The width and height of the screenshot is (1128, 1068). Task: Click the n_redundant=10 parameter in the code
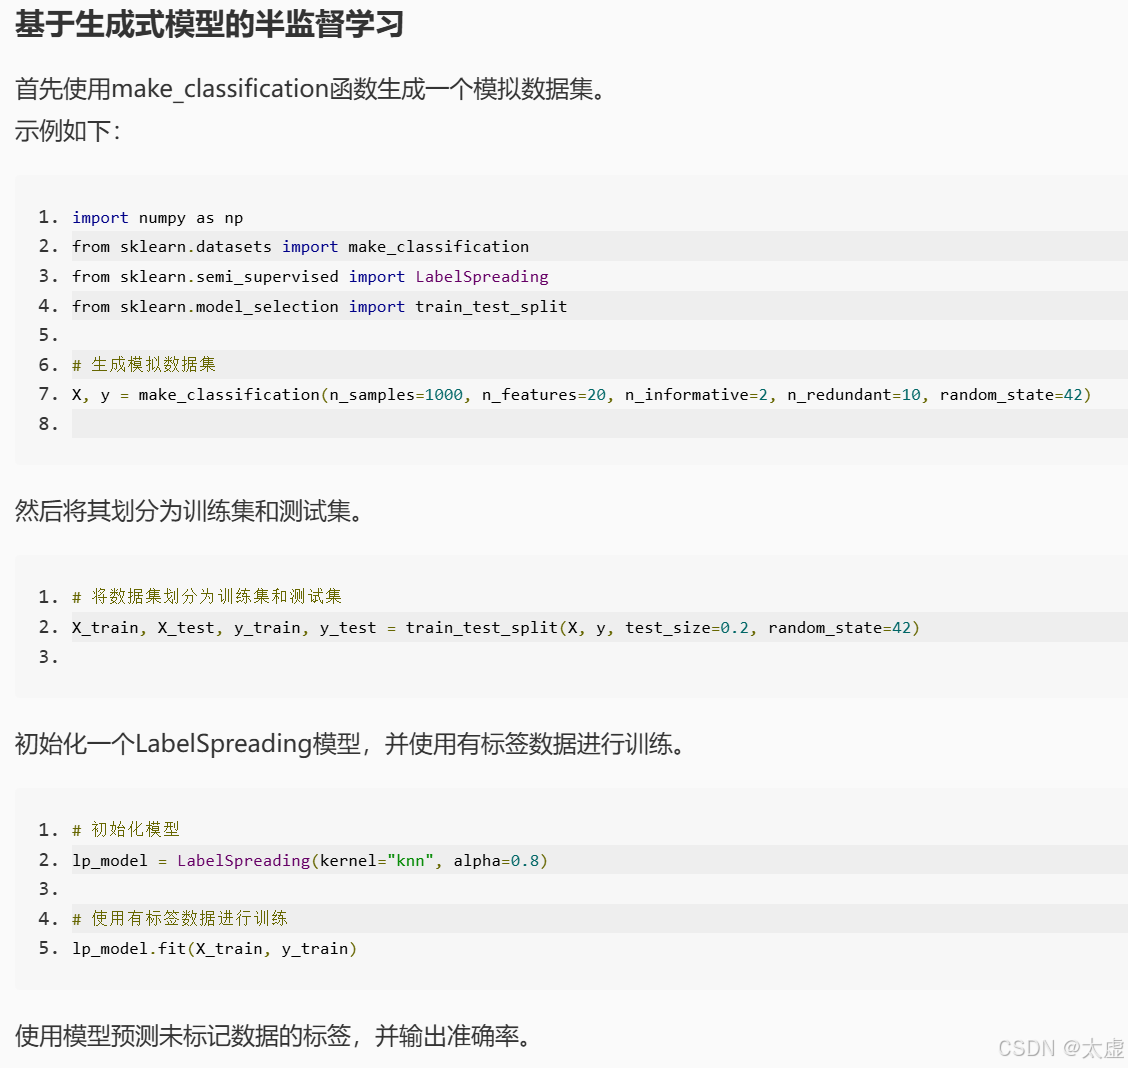click(x=854, y=395)
